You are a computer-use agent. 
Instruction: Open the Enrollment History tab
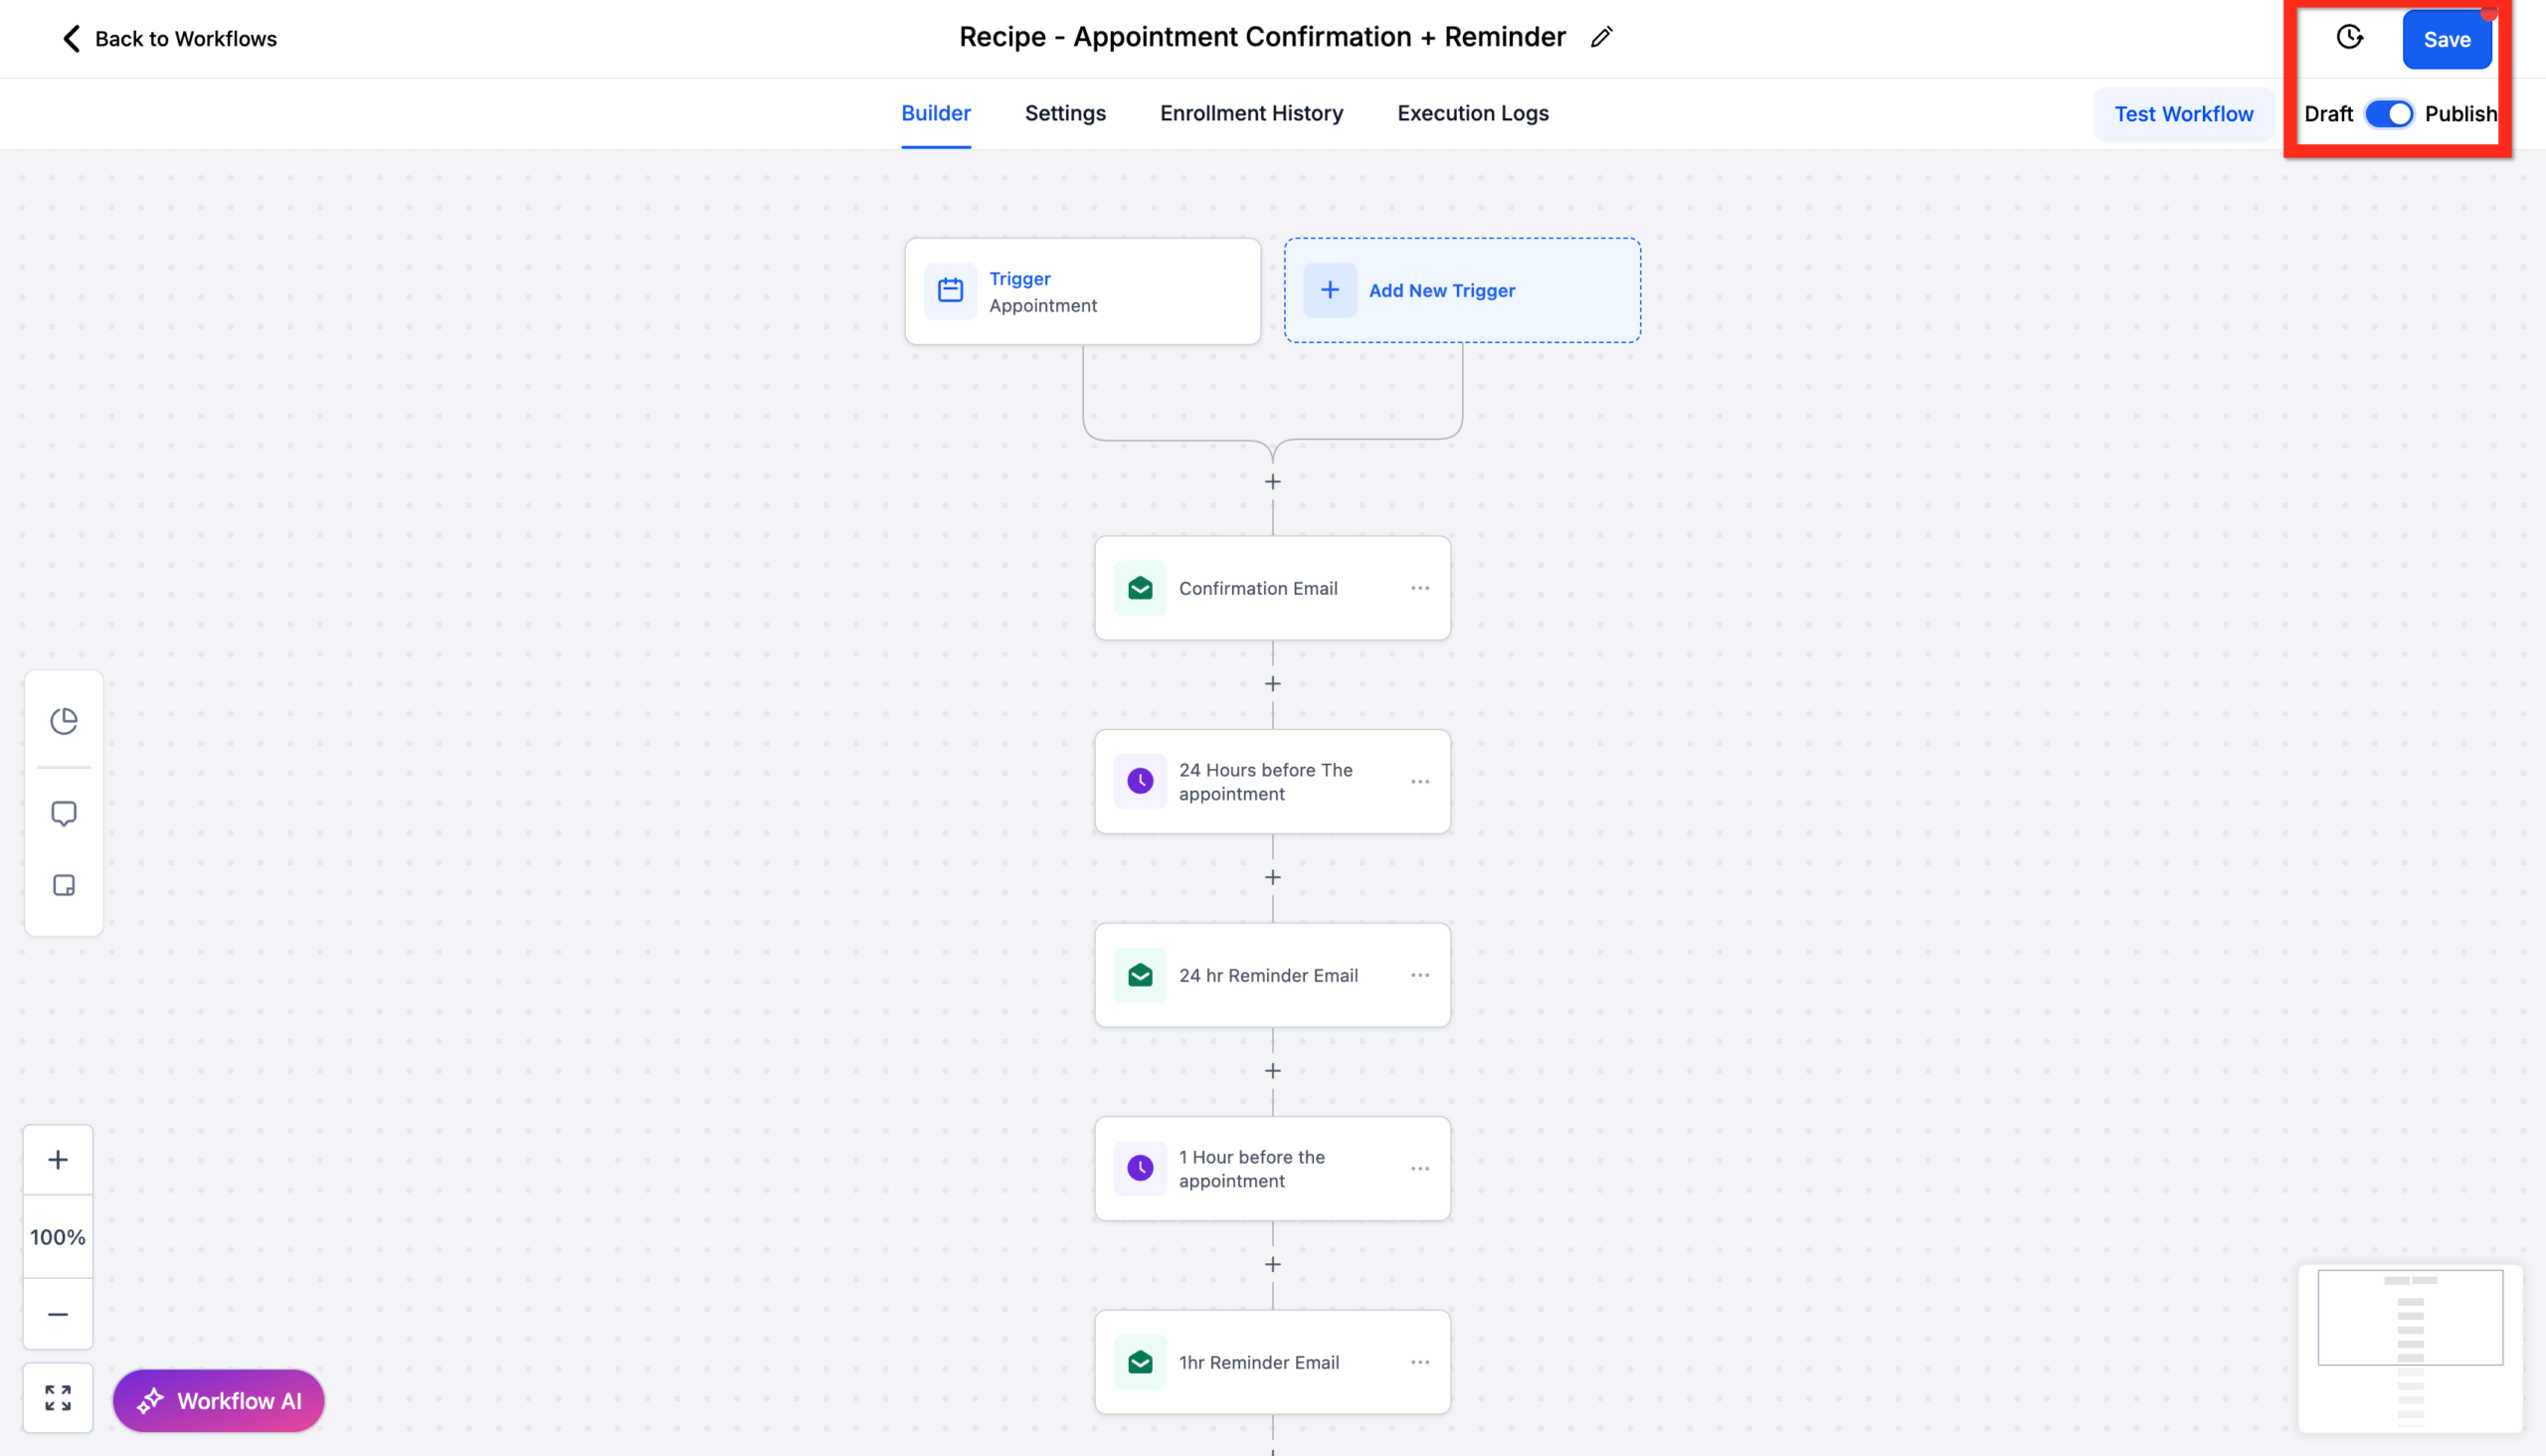[x=1251, y=113]
